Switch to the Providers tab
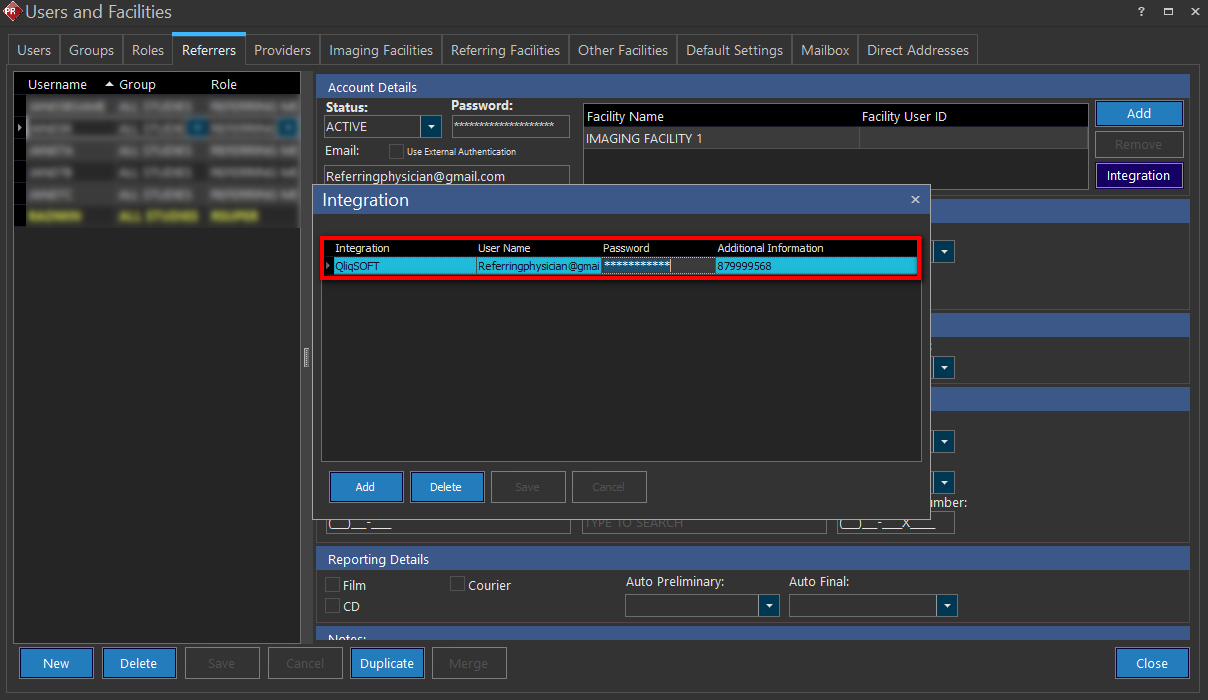1208x700 pixels. [x=282, y=50]
